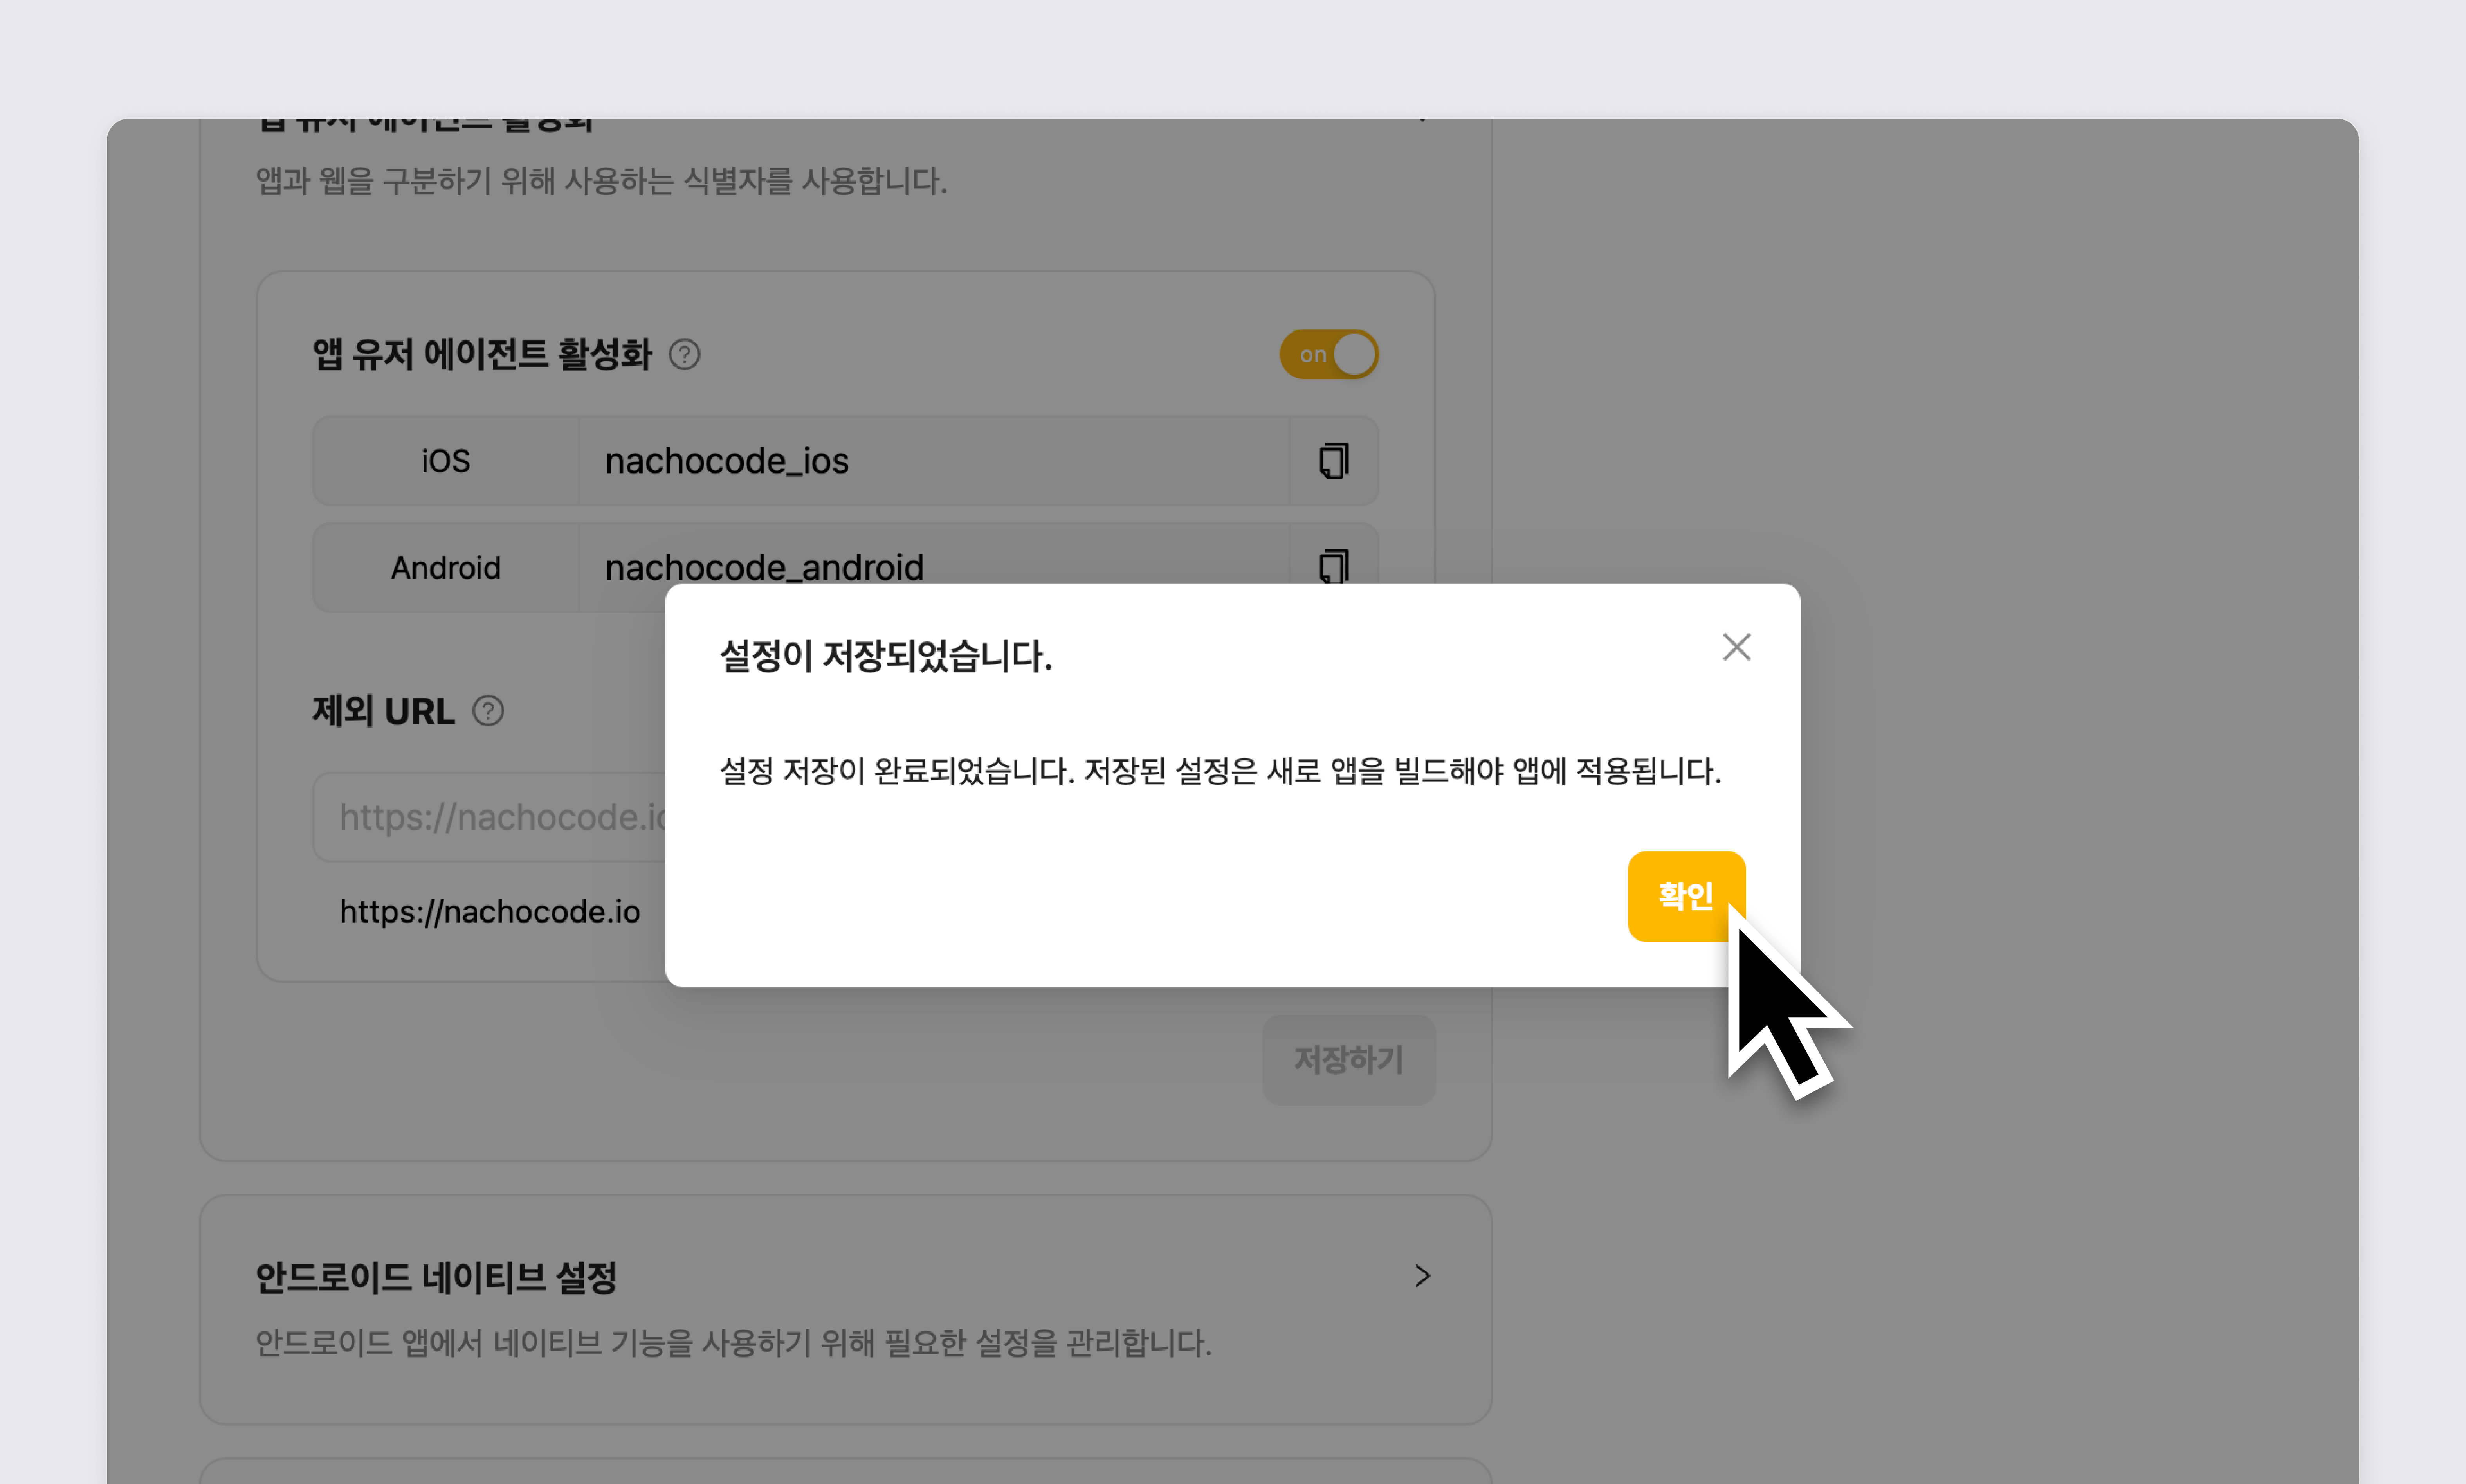Click the 제외 URL heading
2466x1484 pixels.
[384, 711]
